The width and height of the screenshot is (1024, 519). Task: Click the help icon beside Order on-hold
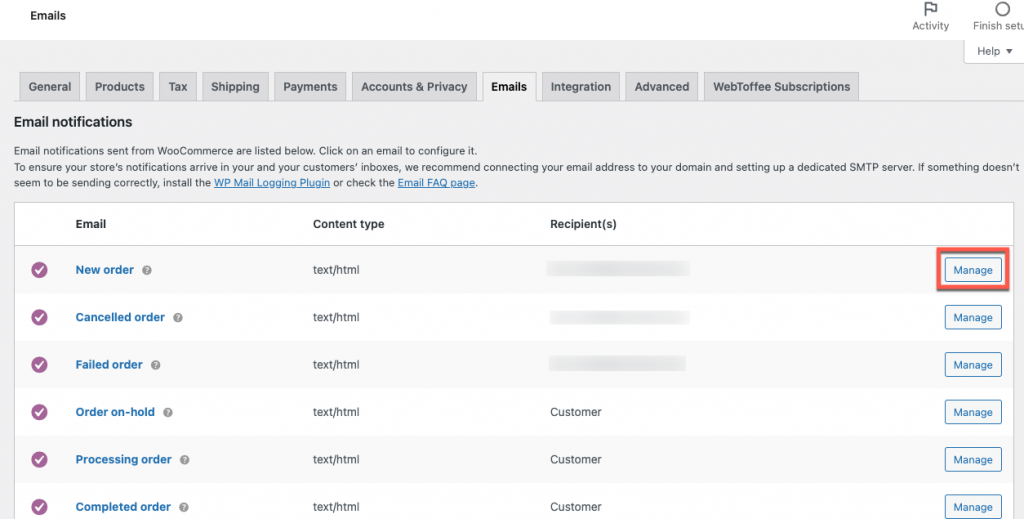click(x=168, y=413)
